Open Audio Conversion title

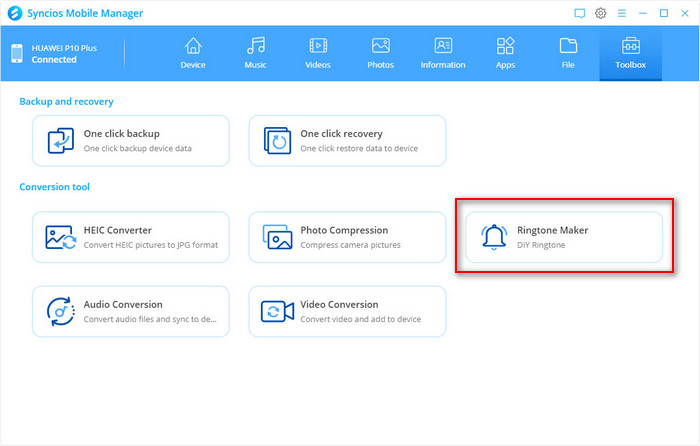coord(123,304)
